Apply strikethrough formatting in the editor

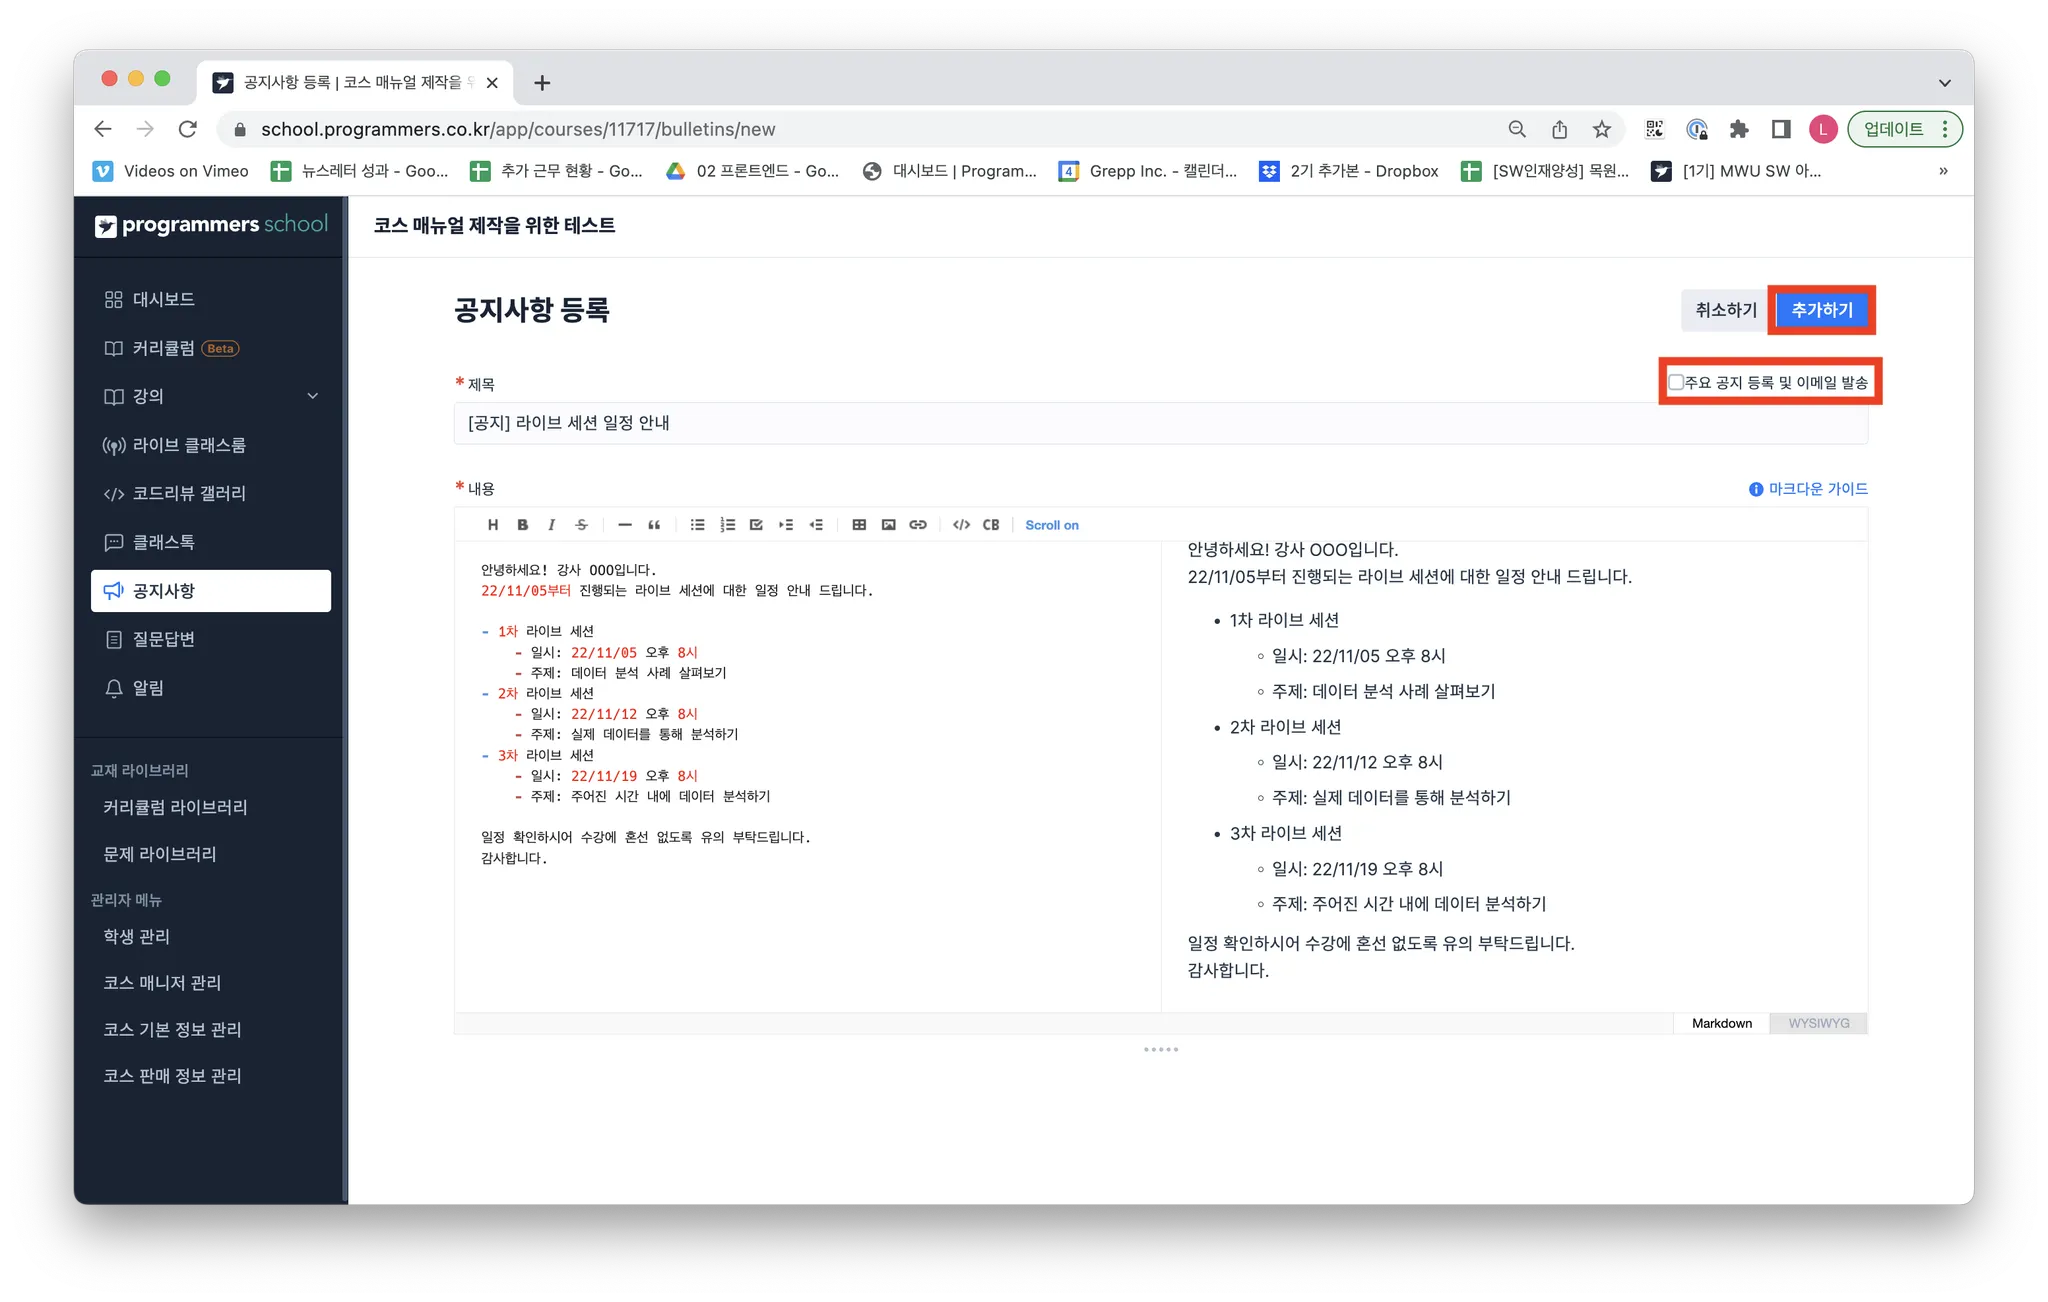(x=581, y=525)
